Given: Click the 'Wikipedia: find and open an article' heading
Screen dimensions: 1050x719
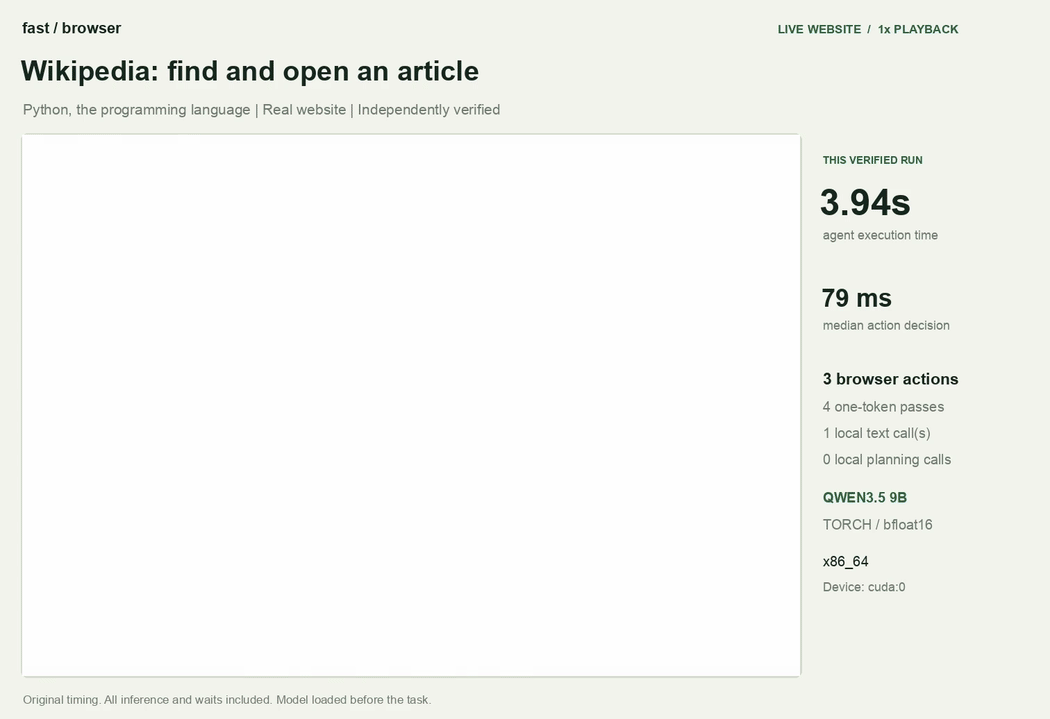Looking at the screenshot, I should point(250,71).
